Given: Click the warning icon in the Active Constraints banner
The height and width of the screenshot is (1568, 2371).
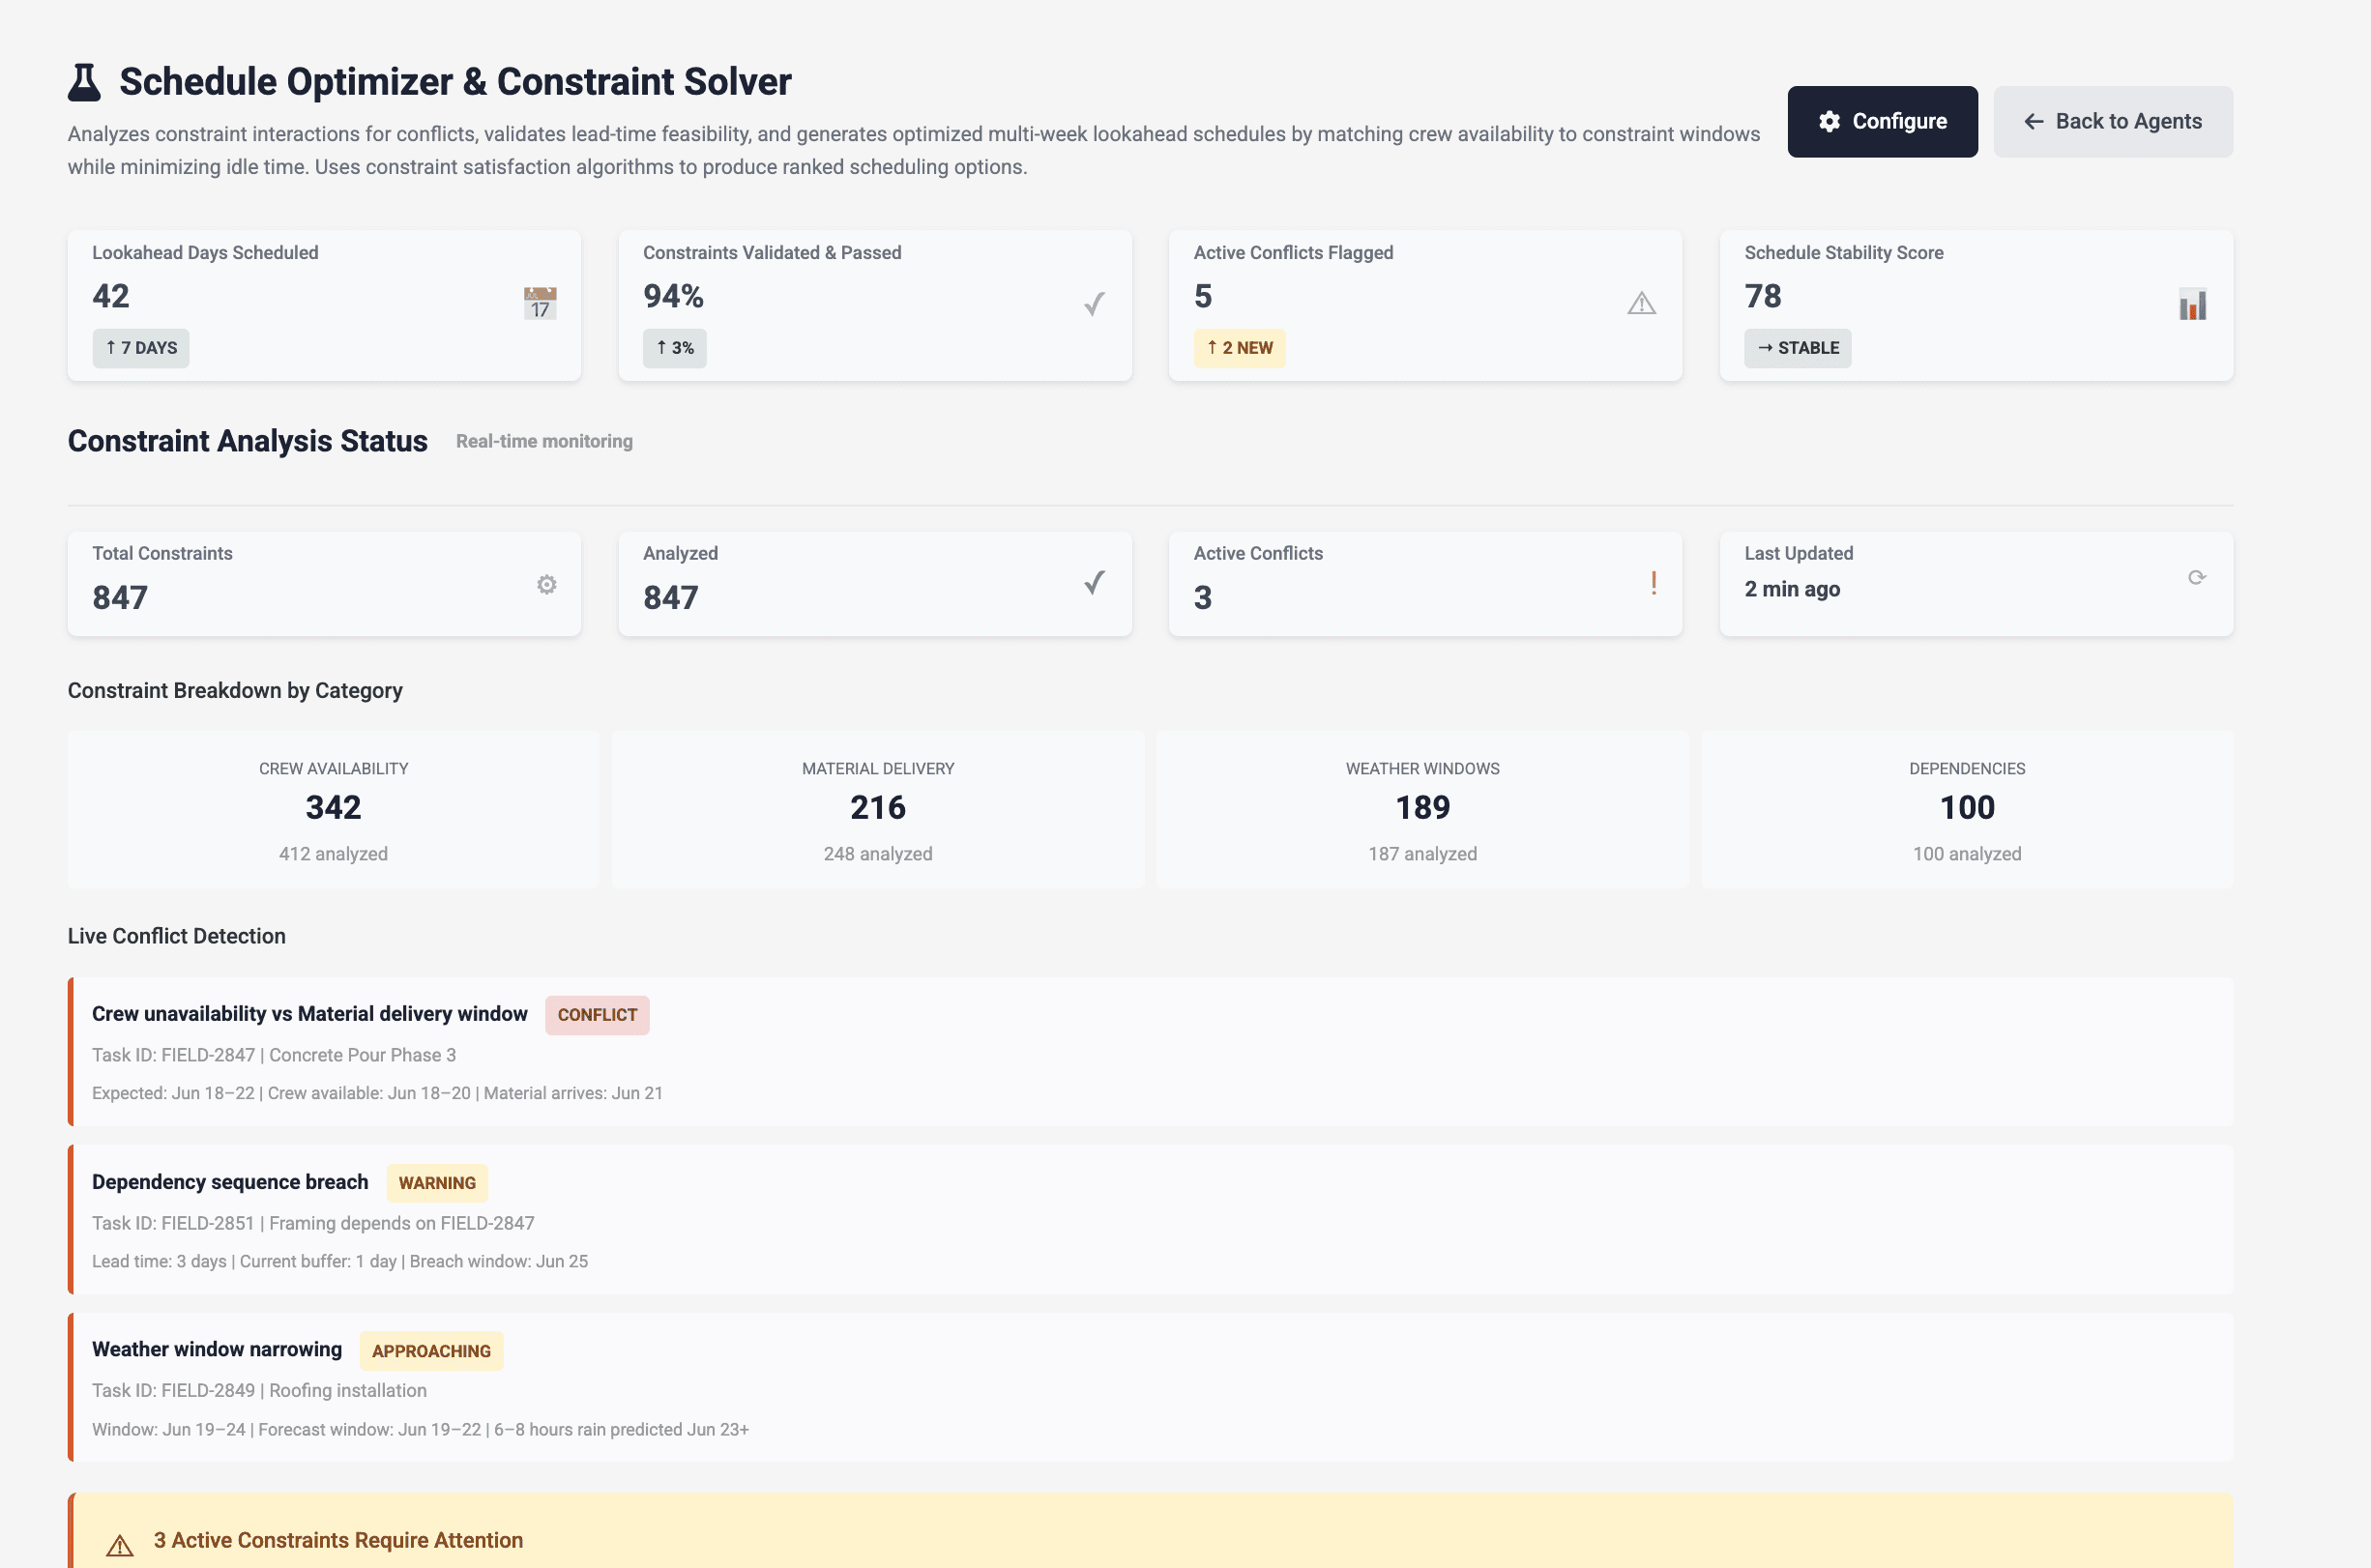Looking at the screenshot, I should (x=121, y=1543).
